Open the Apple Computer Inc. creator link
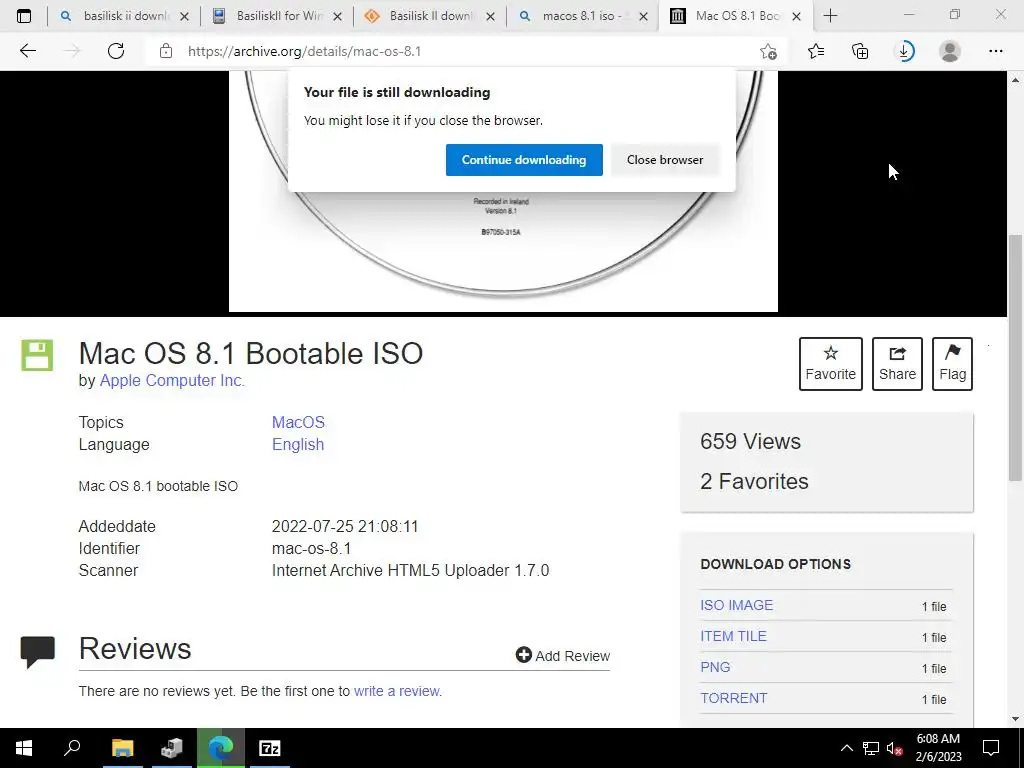 click(172, 380)
